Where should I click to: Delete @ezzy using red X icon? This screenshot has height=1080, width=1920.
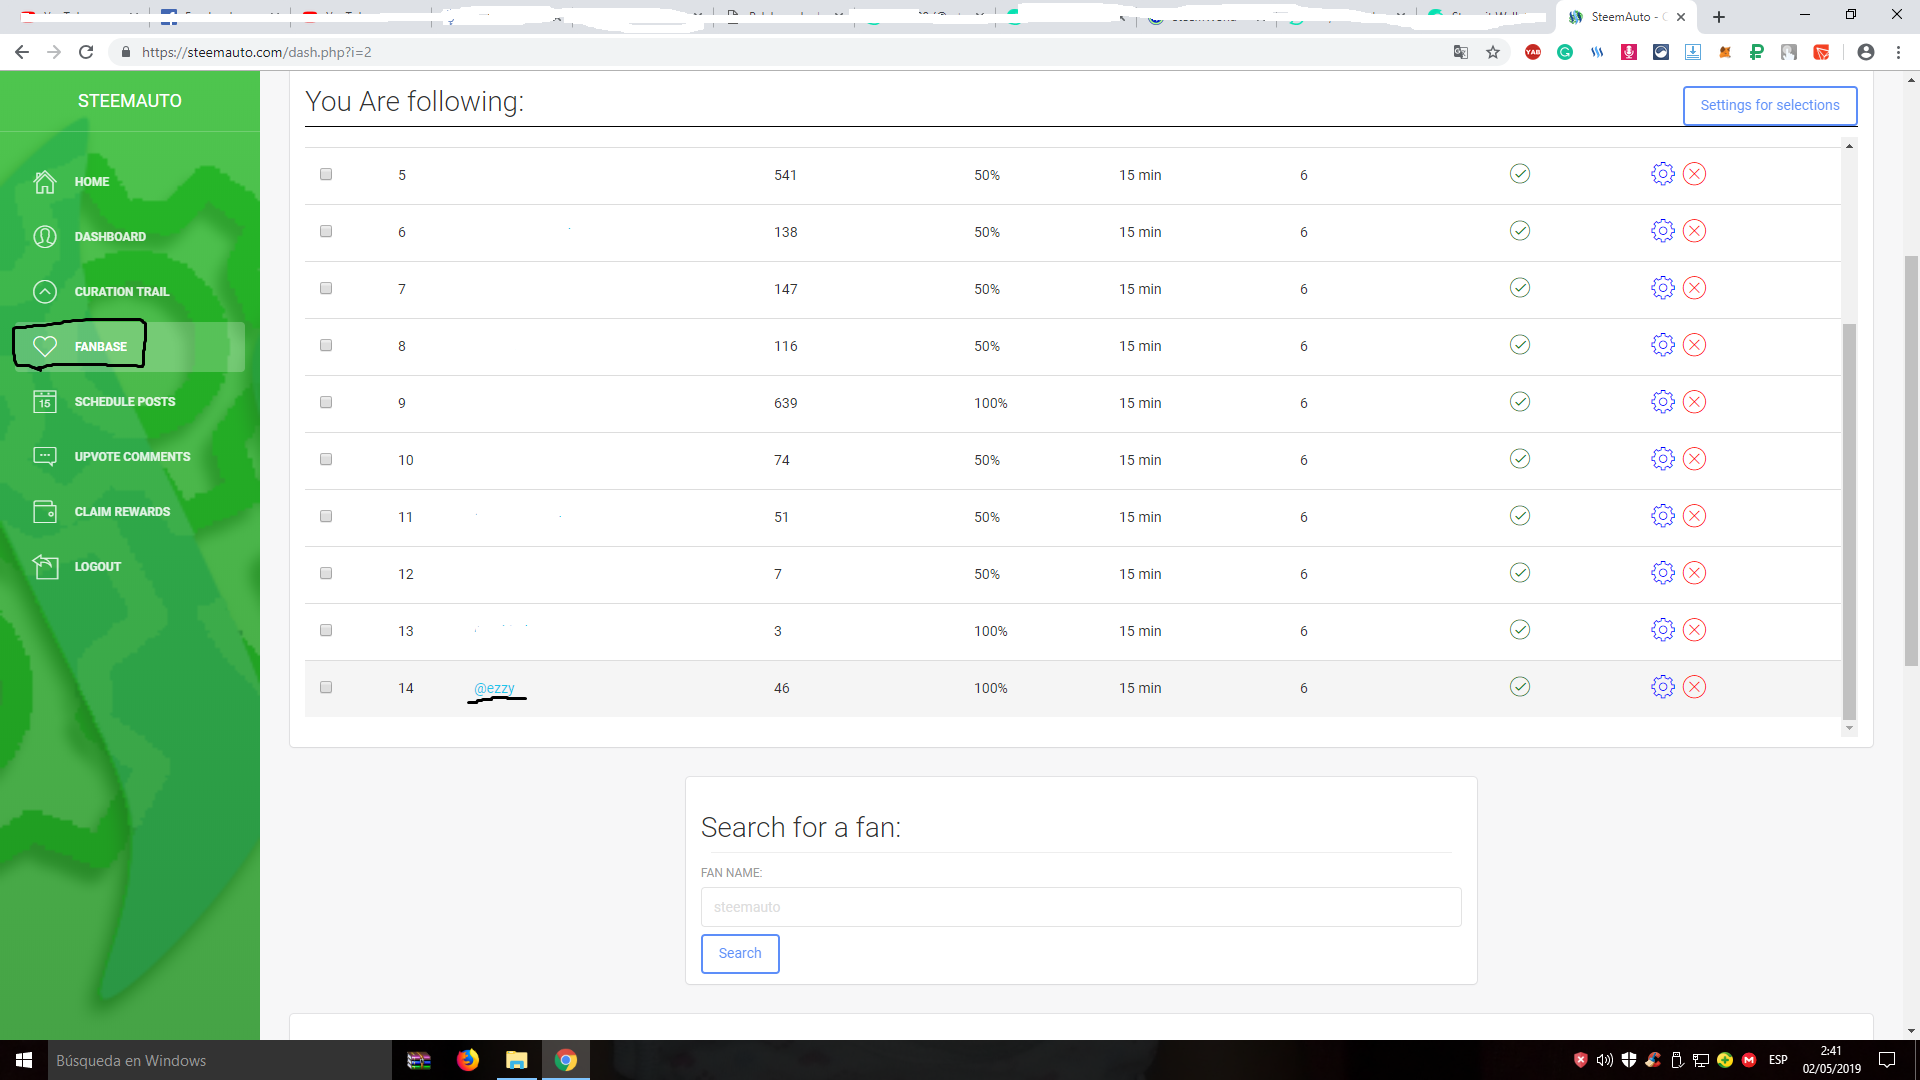coord(1694,687)
